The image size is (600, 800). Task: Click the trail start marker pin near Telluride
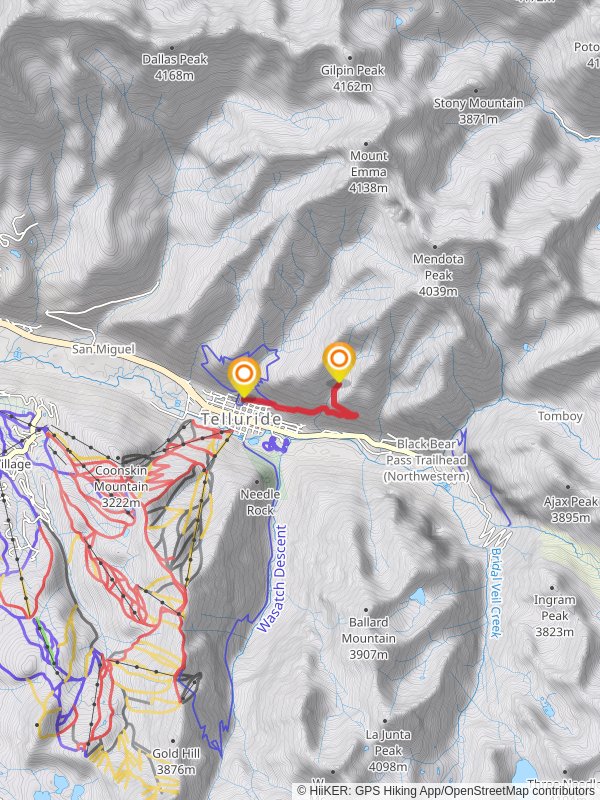[244, 378]
